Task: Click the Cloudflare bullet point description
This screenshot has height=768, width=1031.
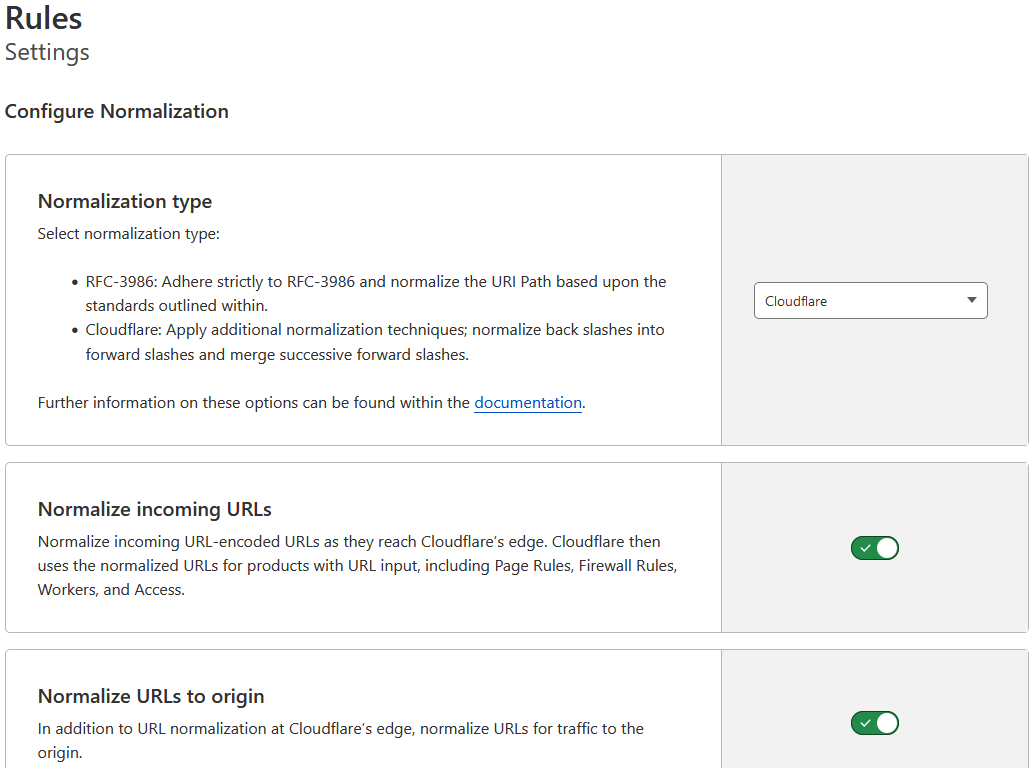Action: [x=375, y=341]
